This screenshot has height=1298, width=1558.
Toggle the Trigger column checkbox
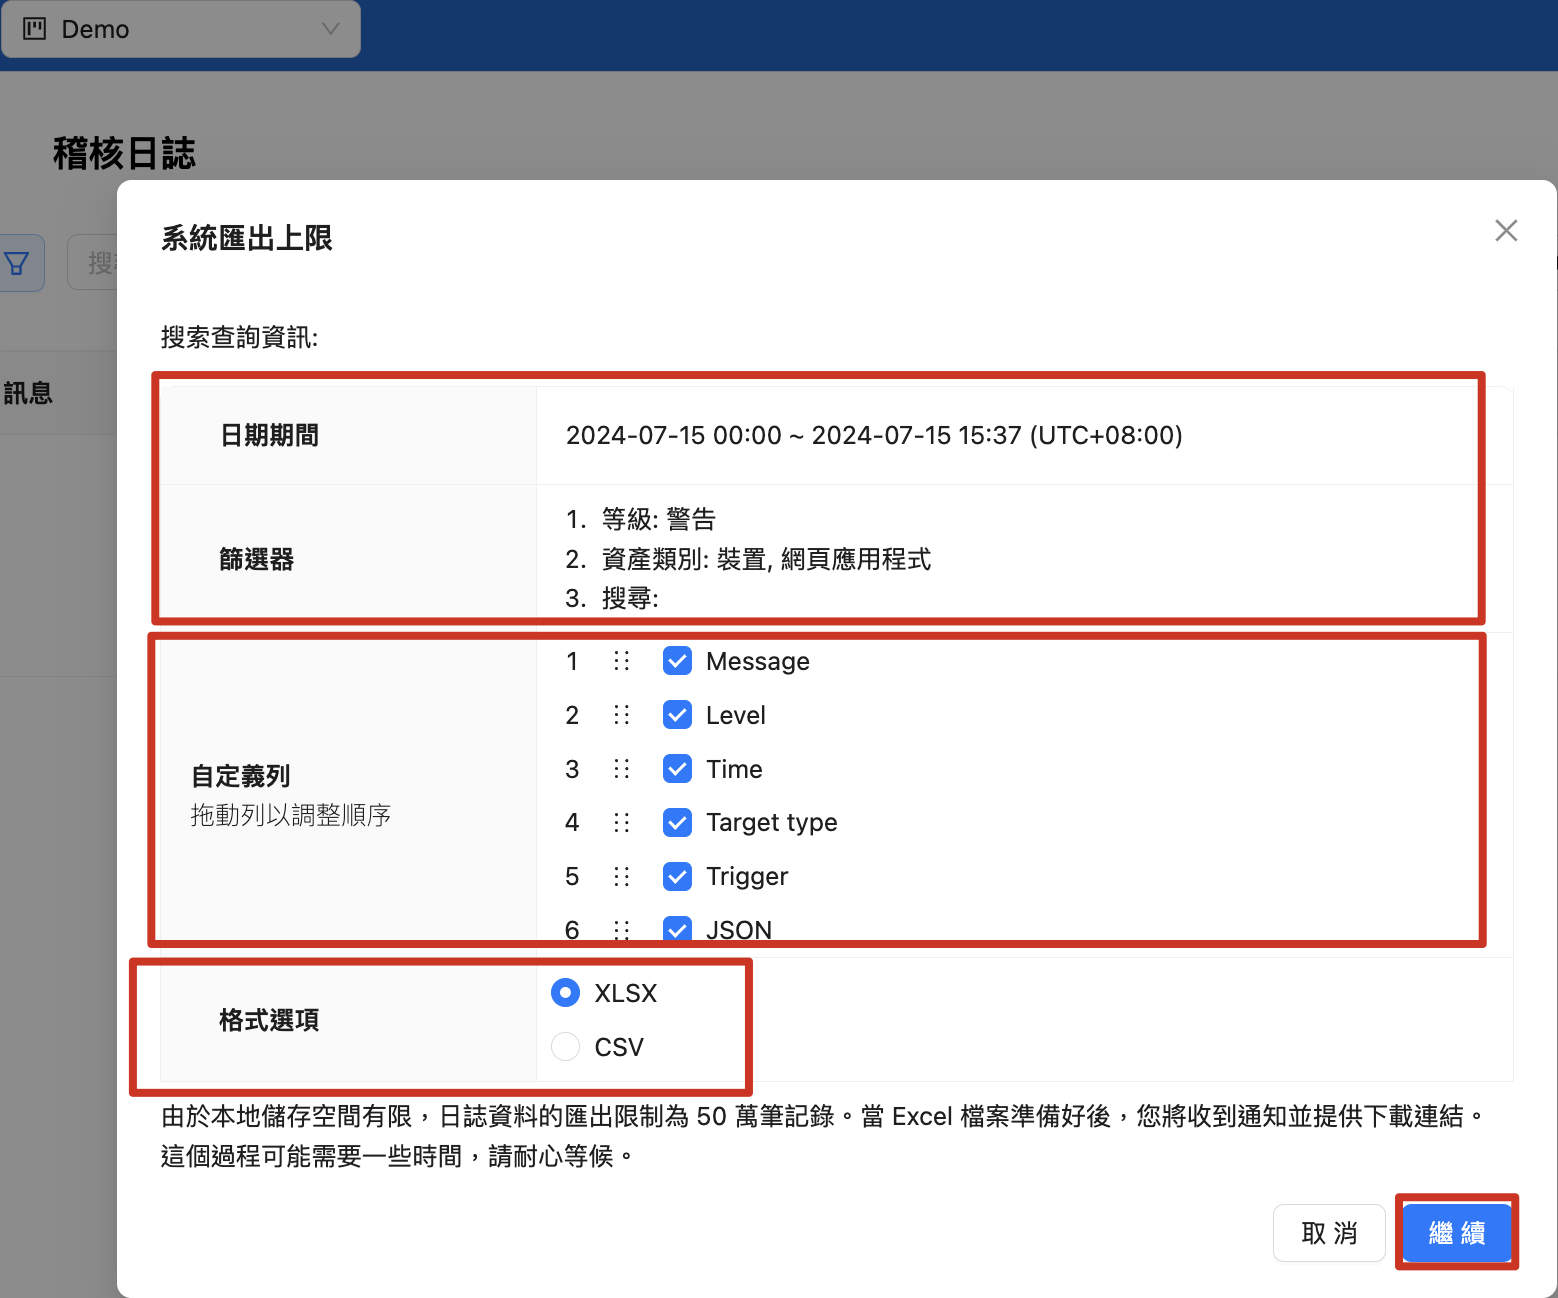point(678,876)
